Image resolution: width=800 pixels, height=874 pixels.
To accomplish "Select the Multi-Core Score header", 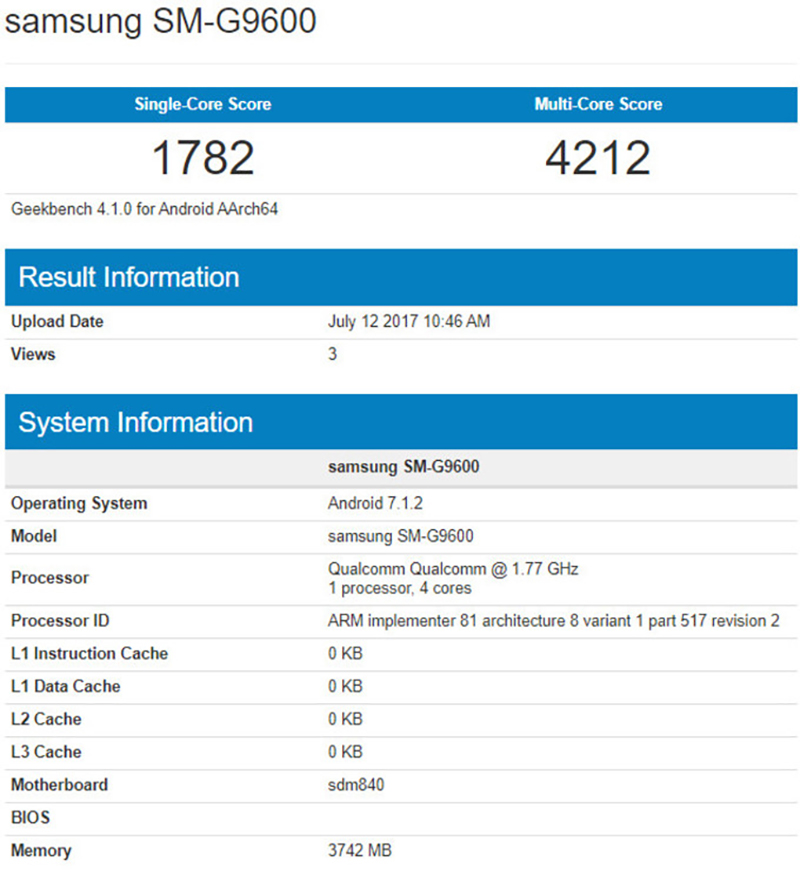I will pyautogui.click(x=598, y=104).
